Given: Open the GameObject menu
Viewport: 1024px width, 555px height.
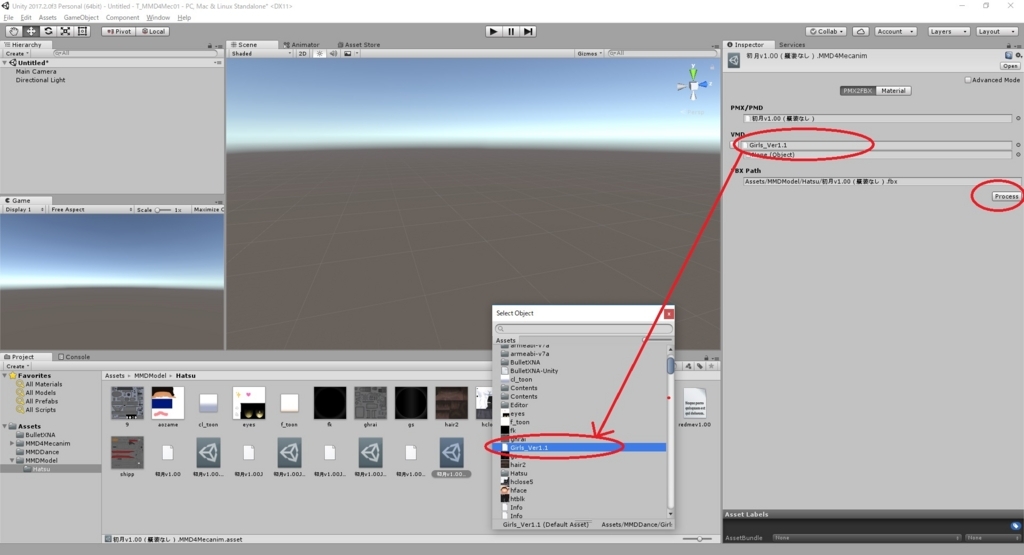Looking at the screenshot, I should pyautogui.click(x=81, y=18).
